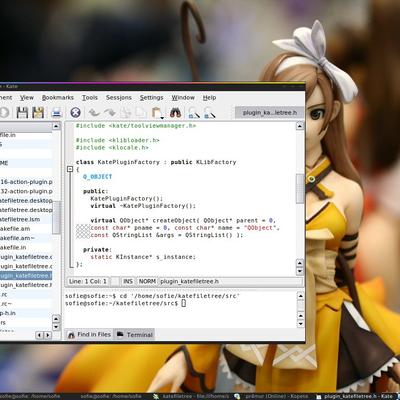Click the Print icon in toolbar

tap(57, 113)
